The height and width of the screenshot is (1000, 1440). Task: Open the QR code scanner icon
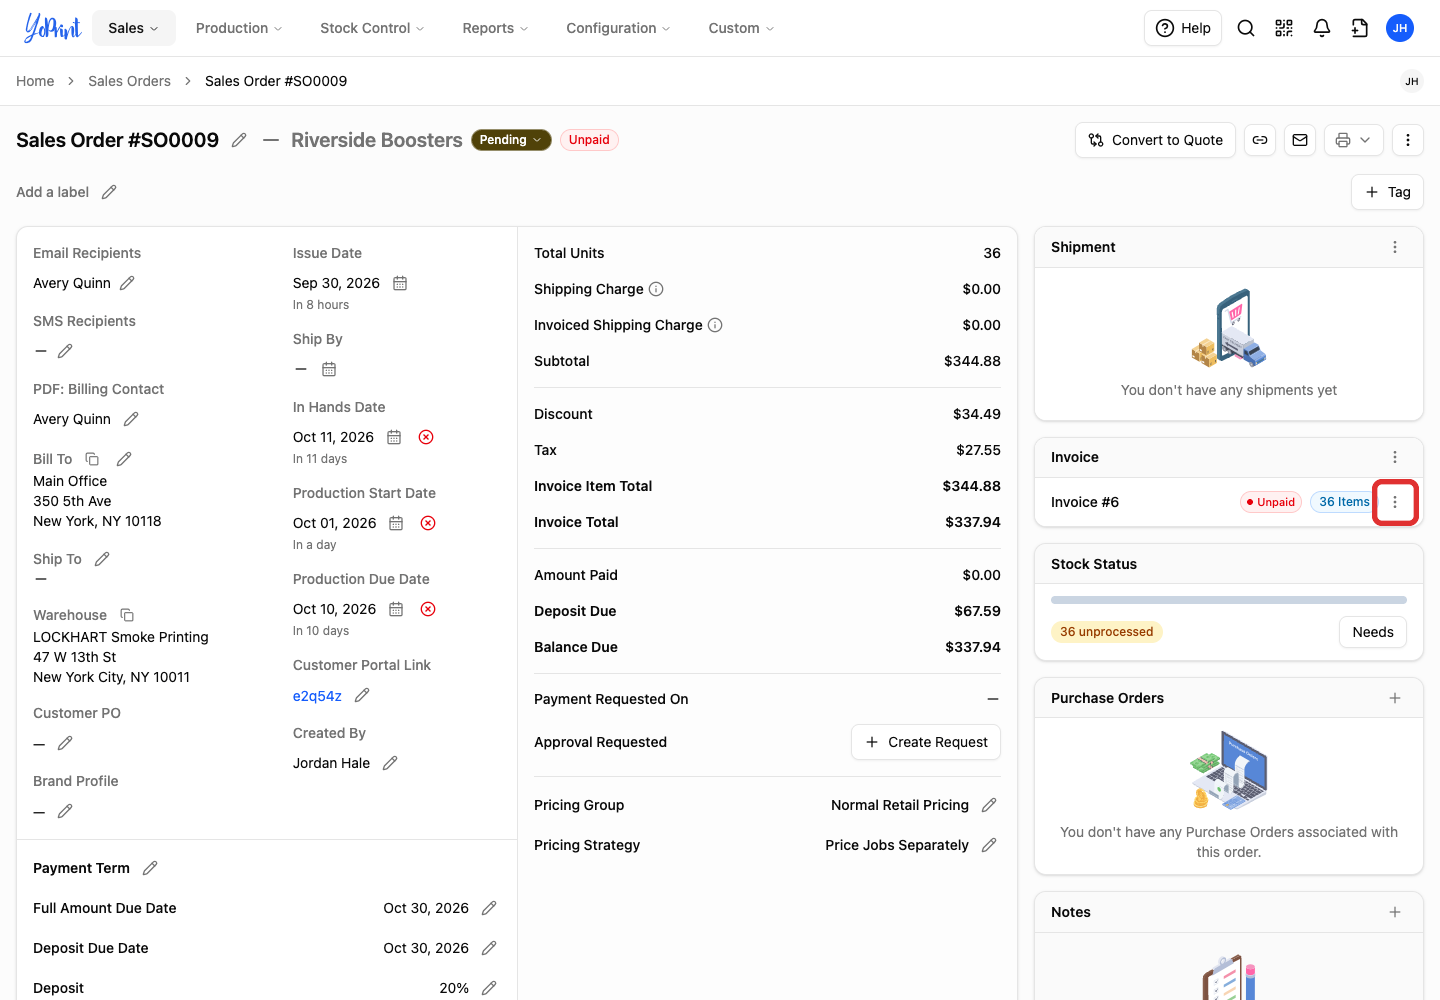1284,28
